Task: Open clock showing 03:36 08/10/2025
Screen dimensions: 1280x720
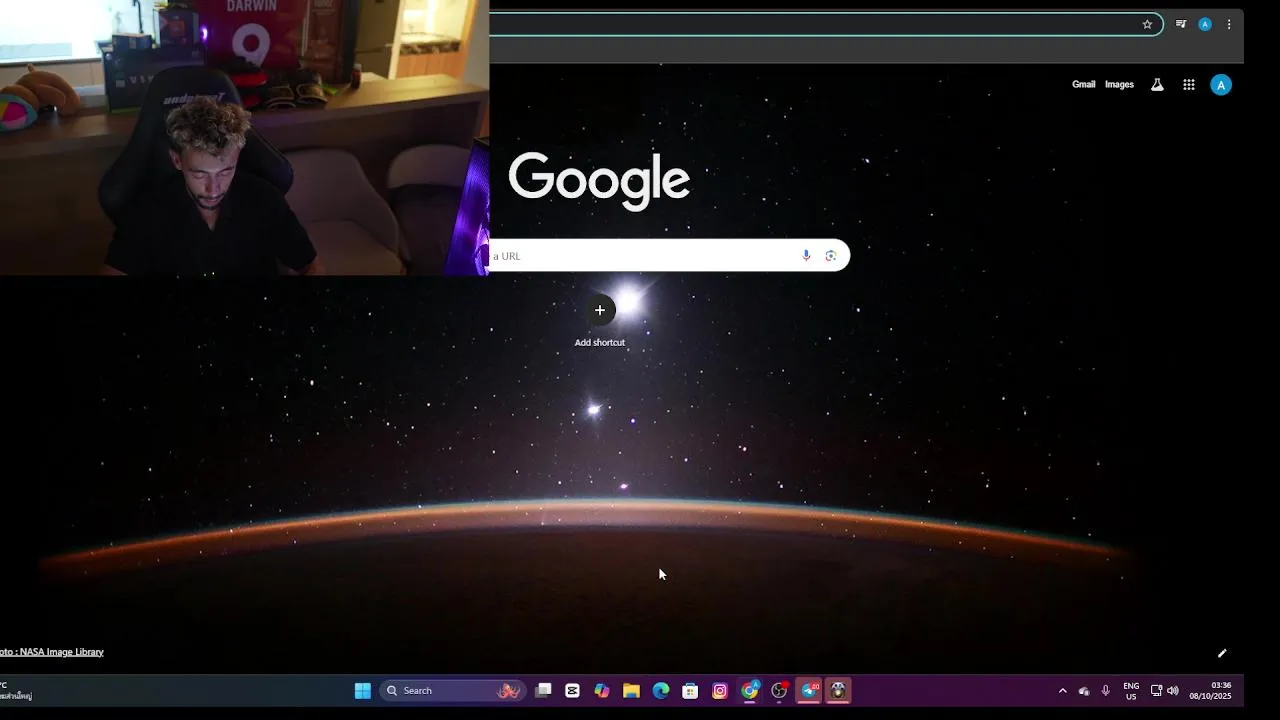Action: pos(1210,691)
